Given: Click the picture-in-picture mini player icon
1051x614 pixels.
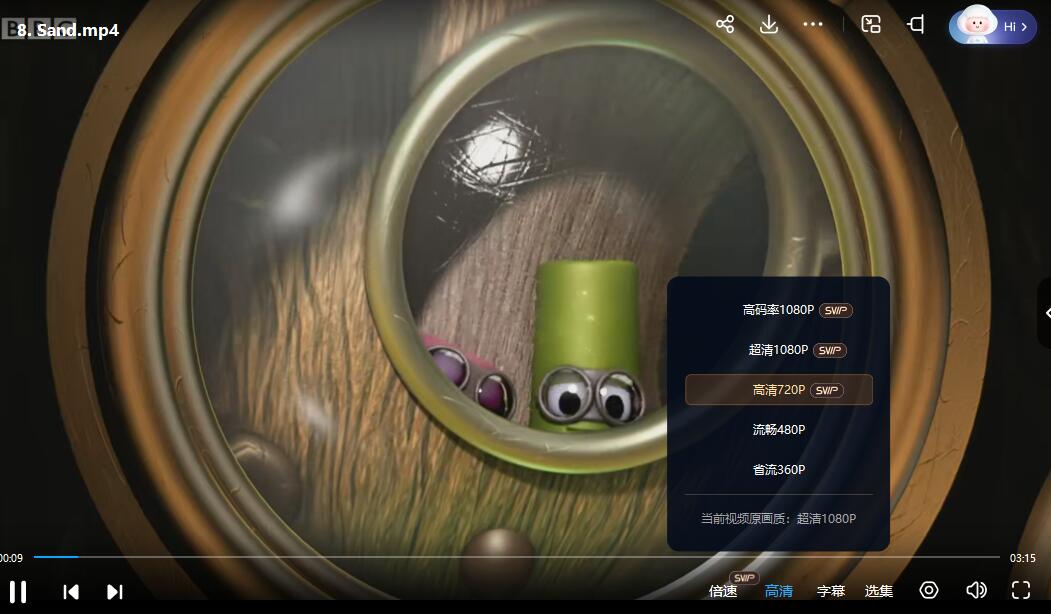Looking at the screenshot, I should coord(871,25).
